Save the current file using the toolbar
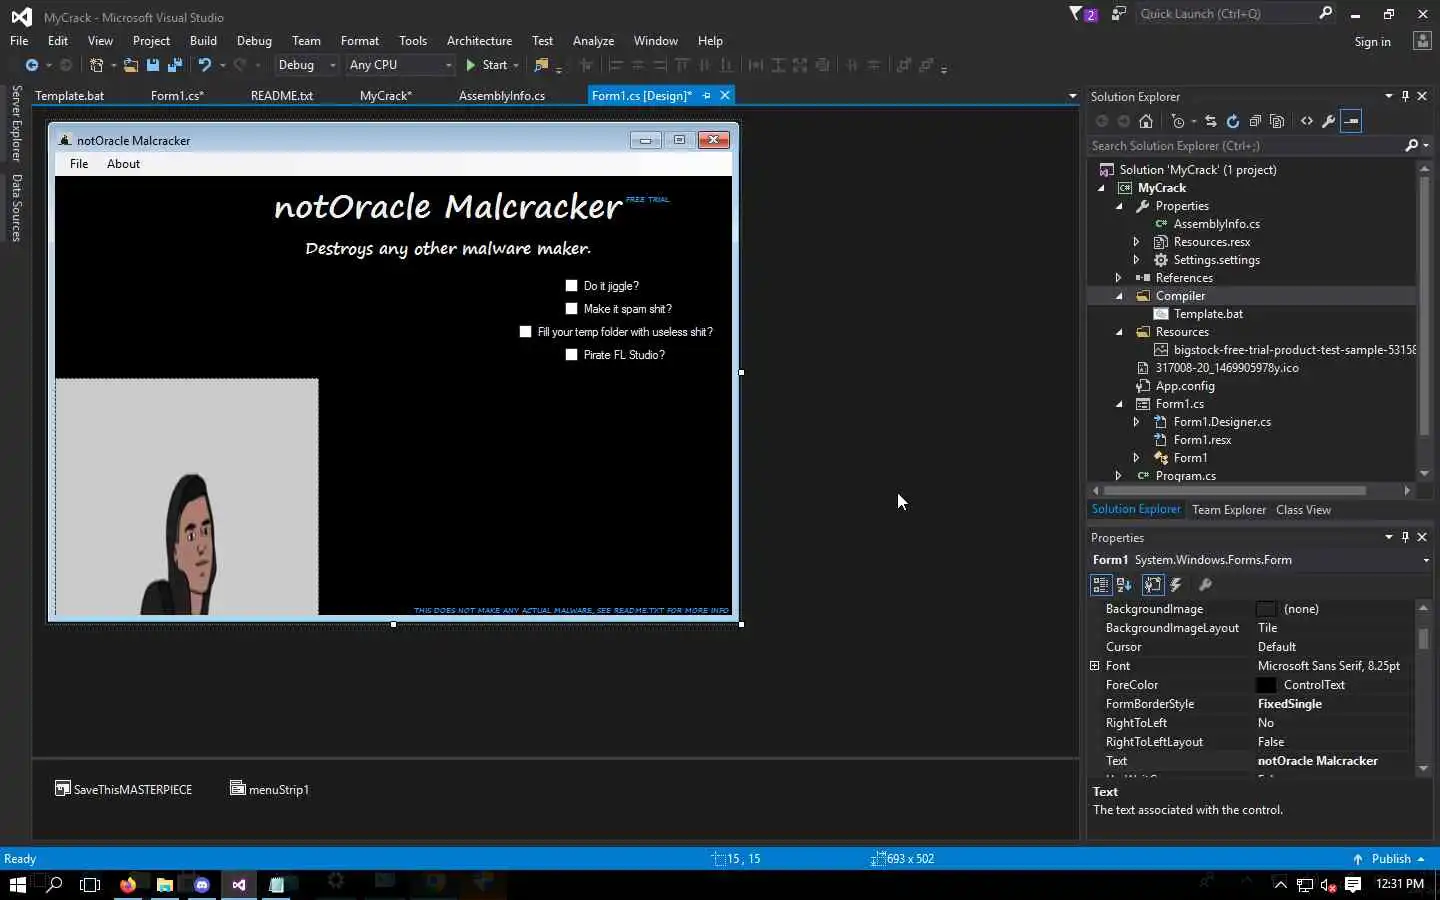The image size is (1440, 900). [153, 65]
